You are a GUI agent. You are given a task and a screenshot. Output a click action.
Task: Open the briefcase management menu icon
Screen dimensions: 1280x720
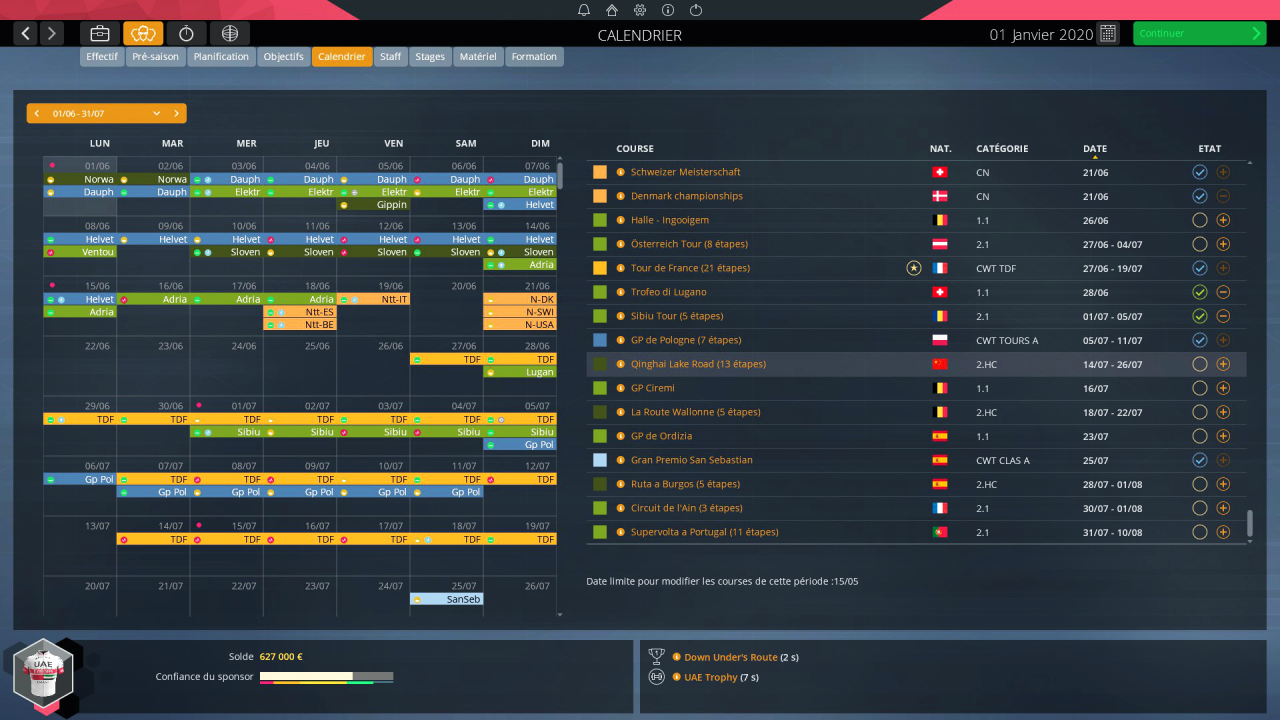click(x=99, y=33)
